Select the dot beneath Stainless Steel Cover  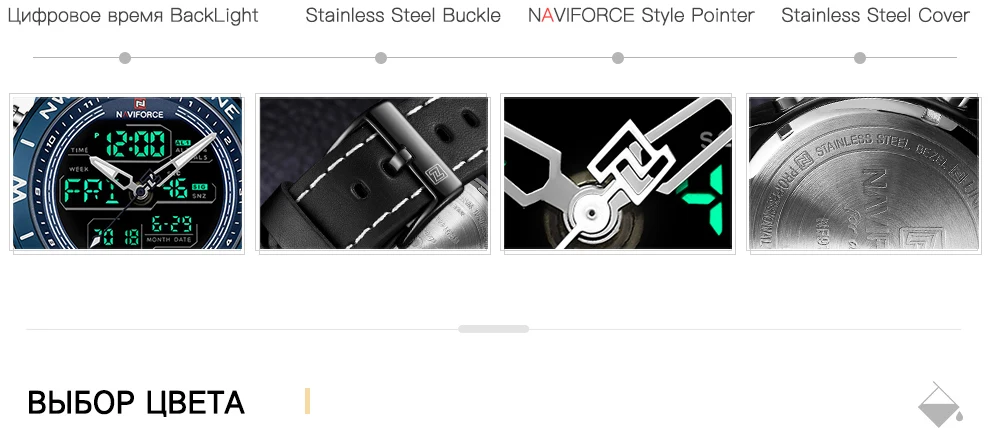(860, 58)
